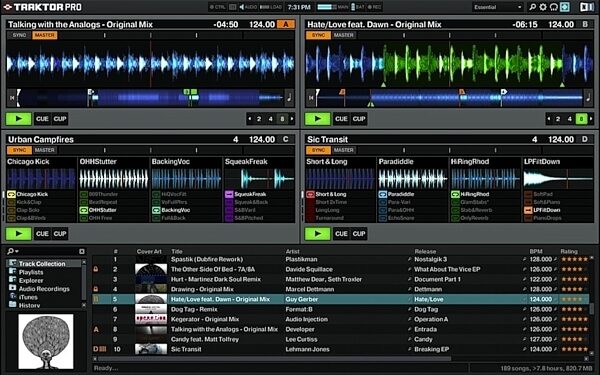This screenshot has height=375, width=600.
Task: Play Remix Deck D
Action: tap(318, 233)
